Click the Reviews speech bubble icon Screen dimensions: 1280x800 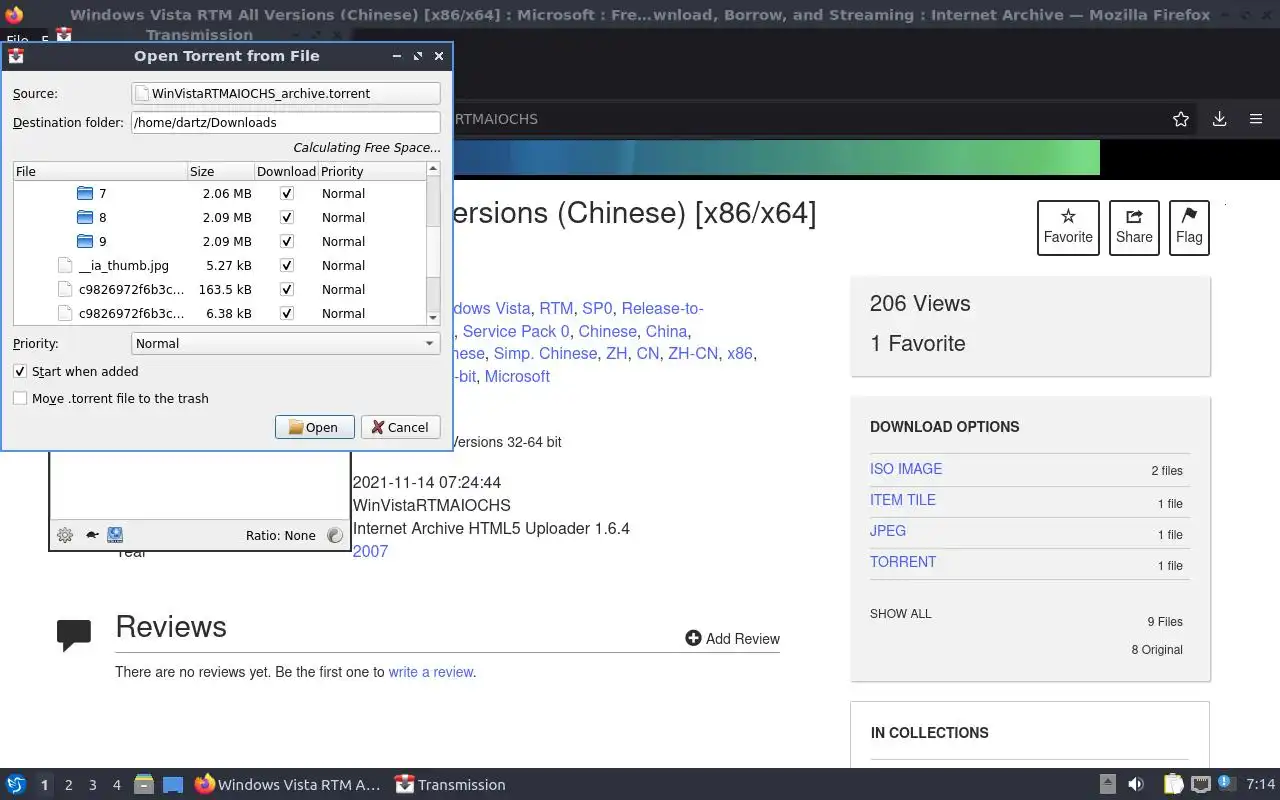click(74, 635)
